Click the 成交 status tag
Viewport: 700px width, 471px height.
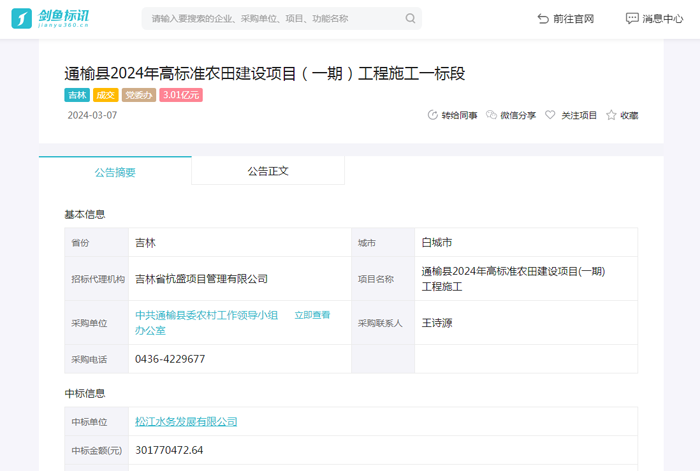[x=105, y=95]
